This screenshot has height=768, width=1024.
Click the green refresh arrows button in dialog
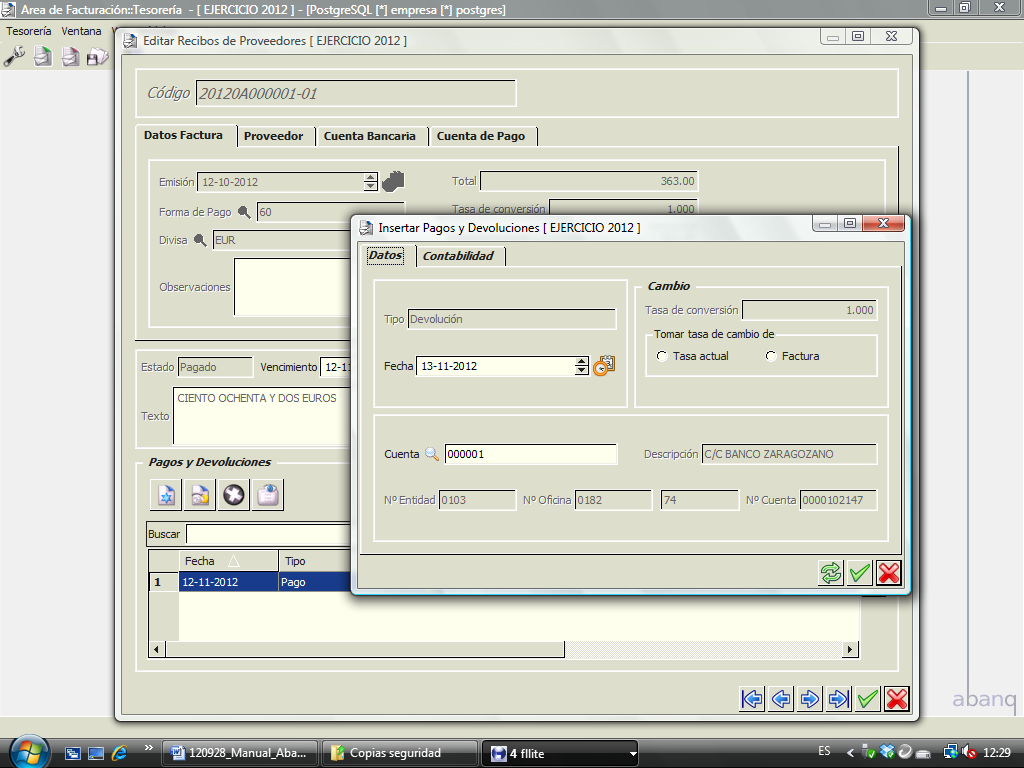click(x=831, y=573)
